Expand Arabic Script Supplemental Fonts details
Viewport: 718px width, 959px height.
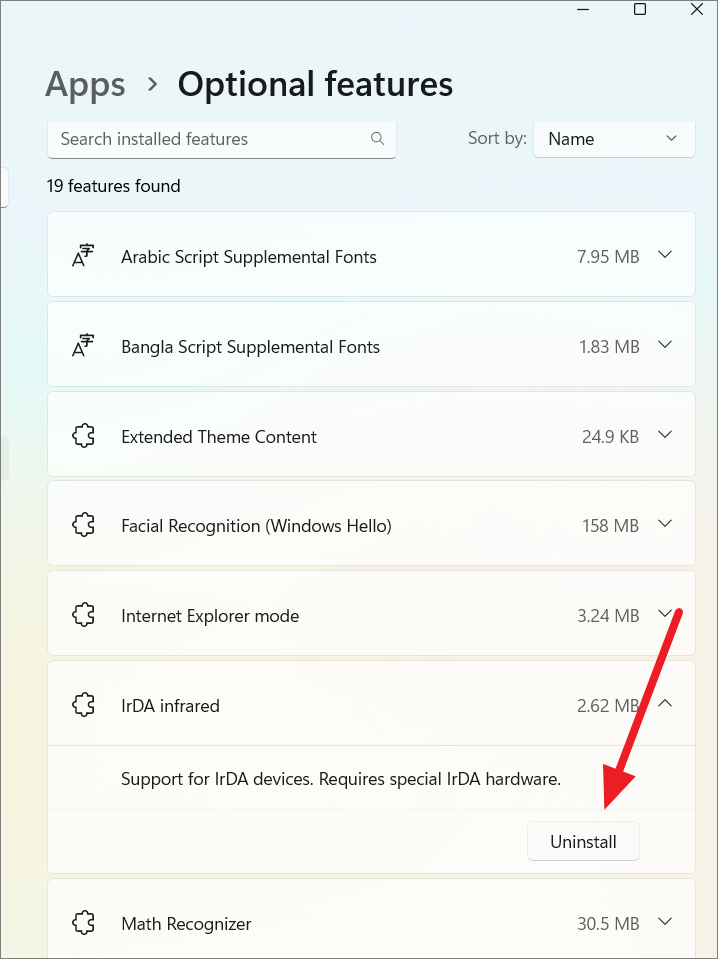click(666, 255)
